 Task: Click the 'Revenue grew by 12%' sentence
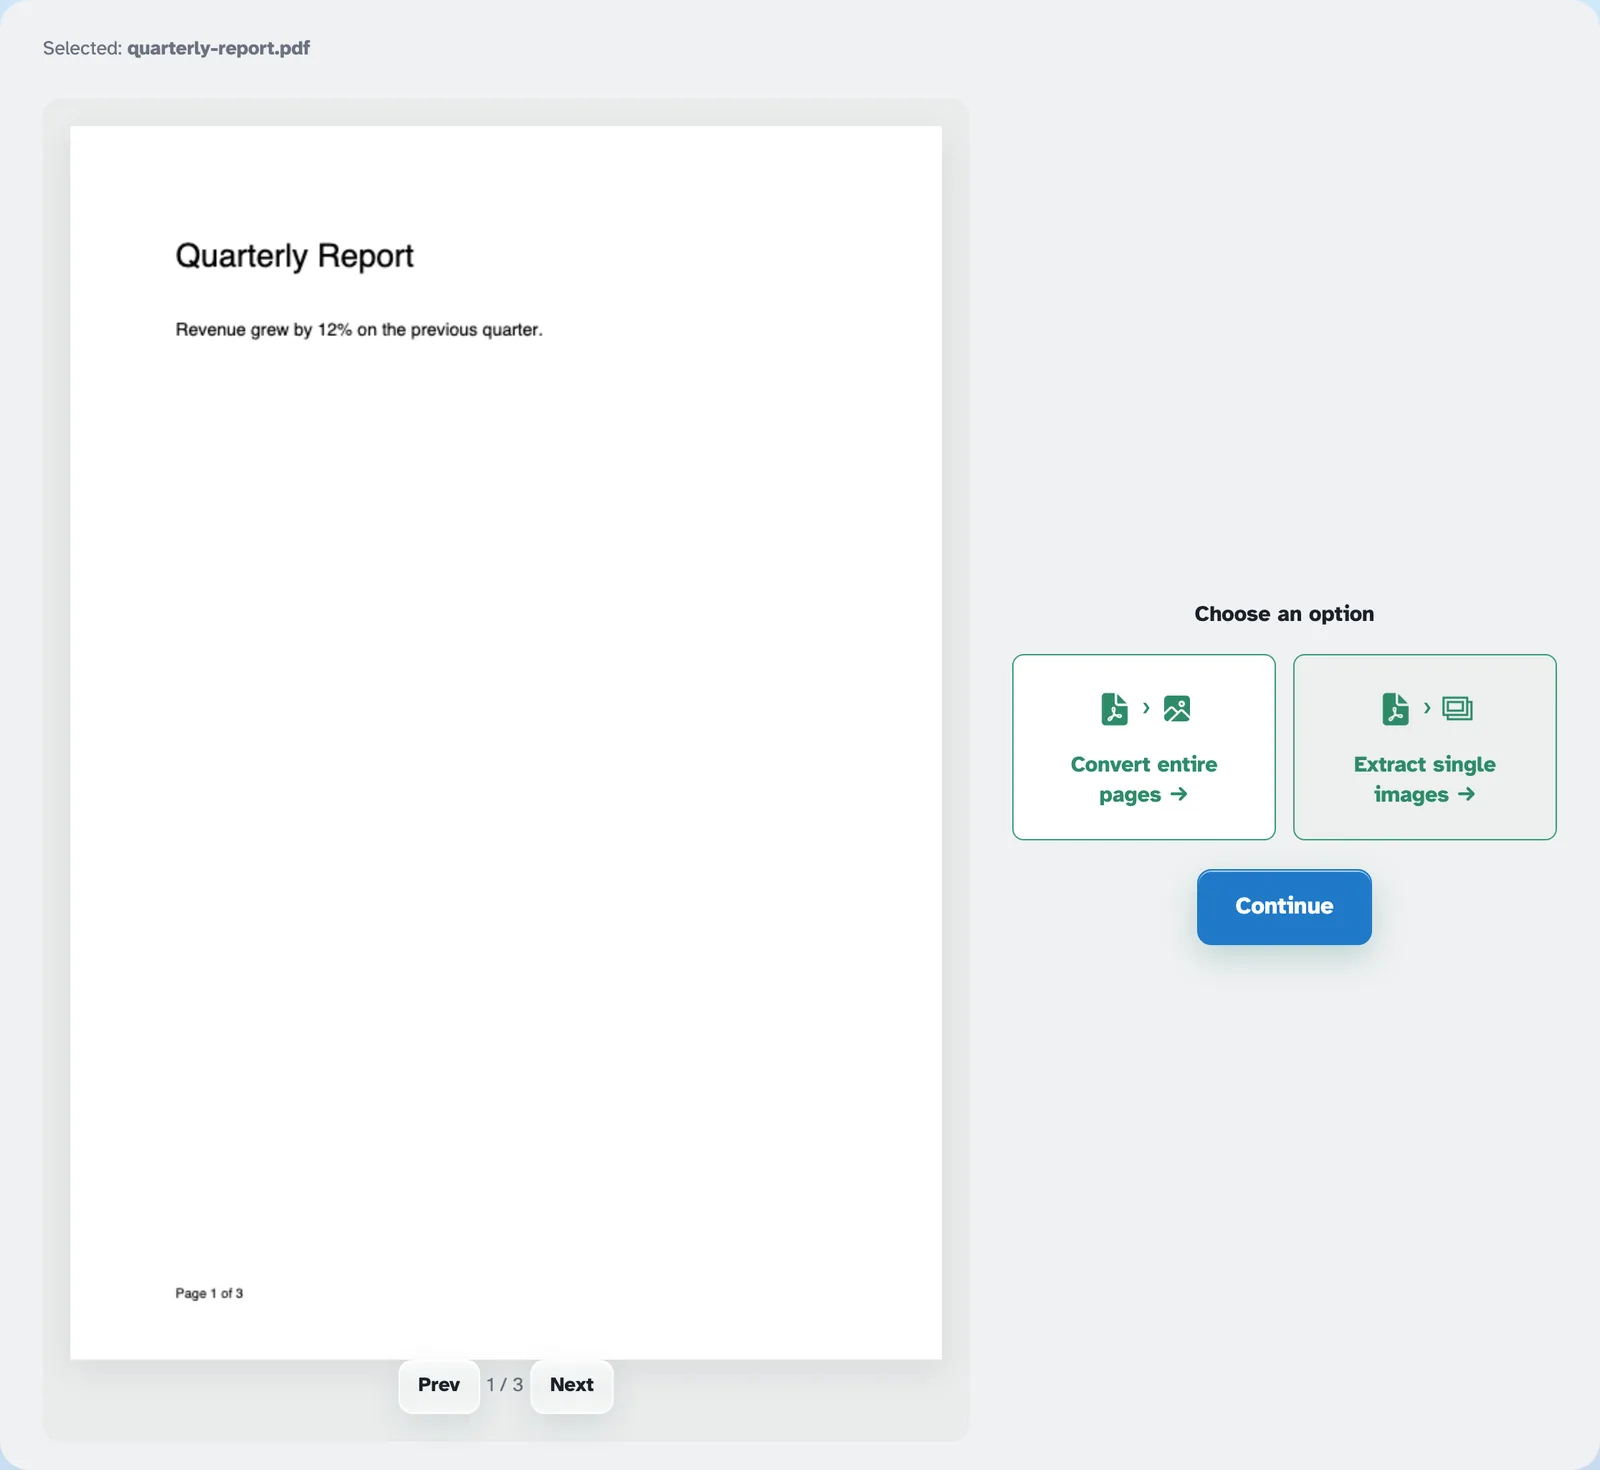(359, 330)
